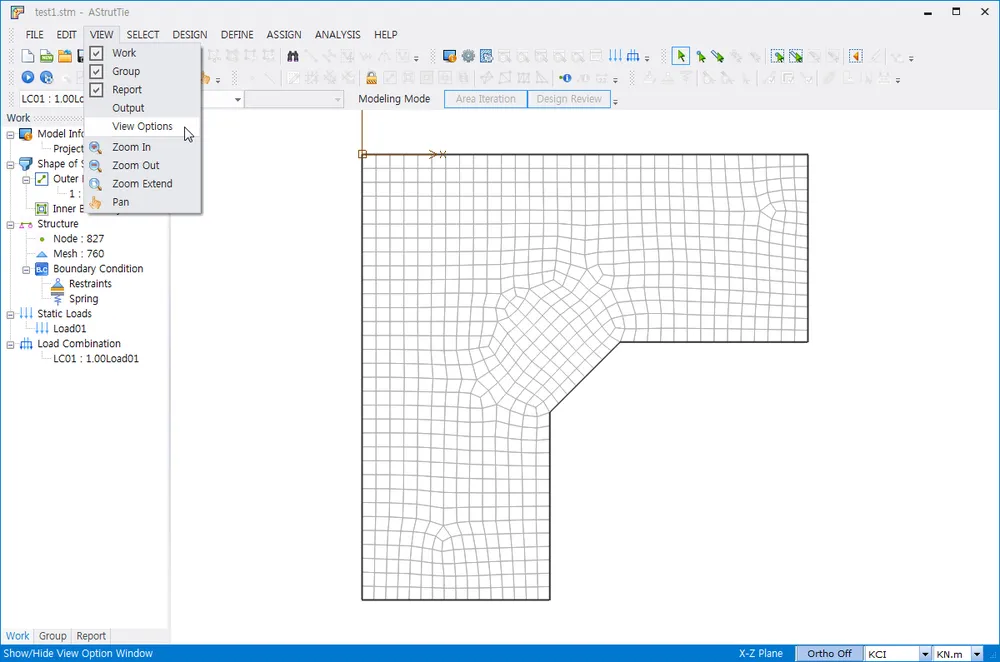This screenshot has width=1000, height=662.
Task: Click the X-Z Plane status bar label
Action: 760,654
